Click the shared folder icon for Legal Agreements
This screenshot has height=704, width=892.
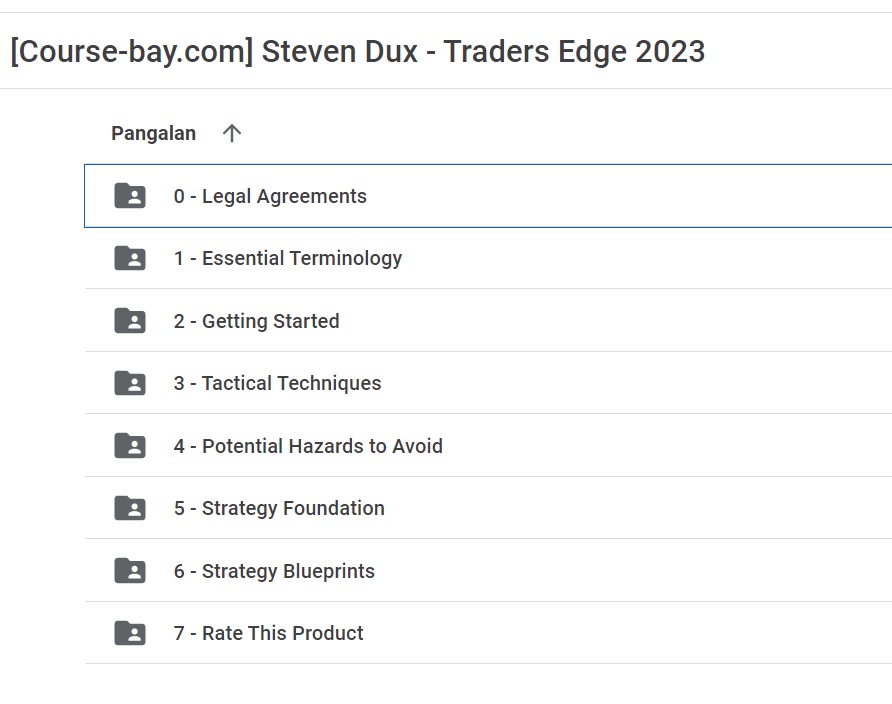click(x=130, y=196)
